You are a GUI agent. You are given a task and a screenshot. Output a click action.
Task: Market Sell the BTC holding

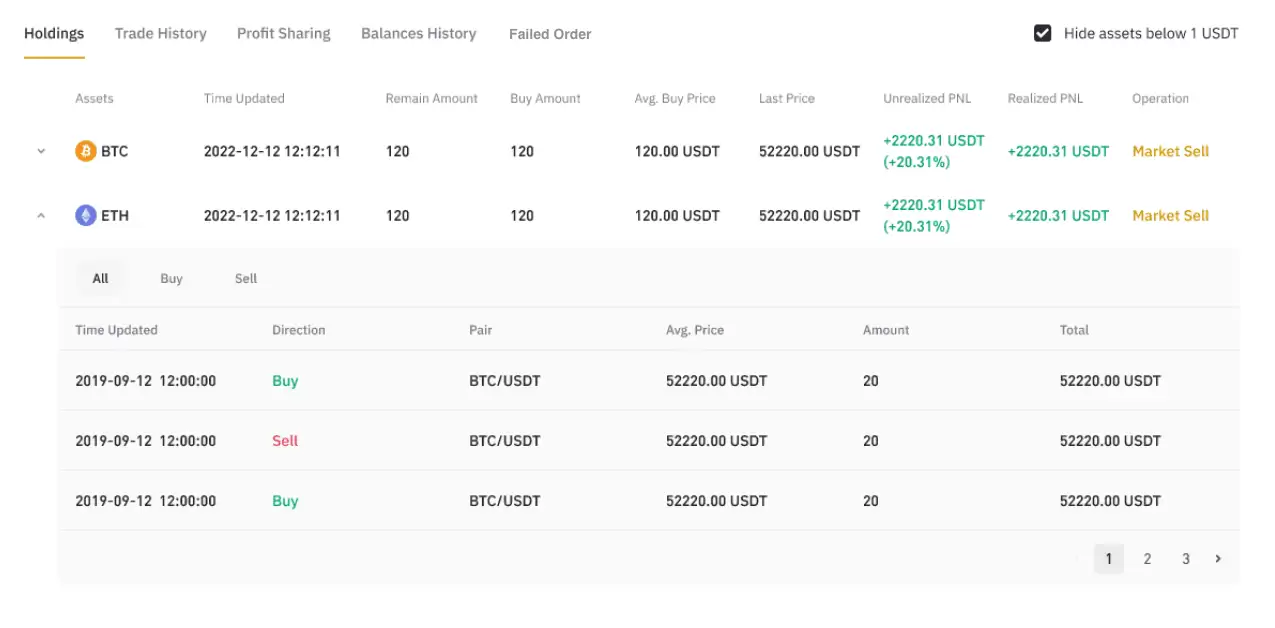tap(1170, 152)
